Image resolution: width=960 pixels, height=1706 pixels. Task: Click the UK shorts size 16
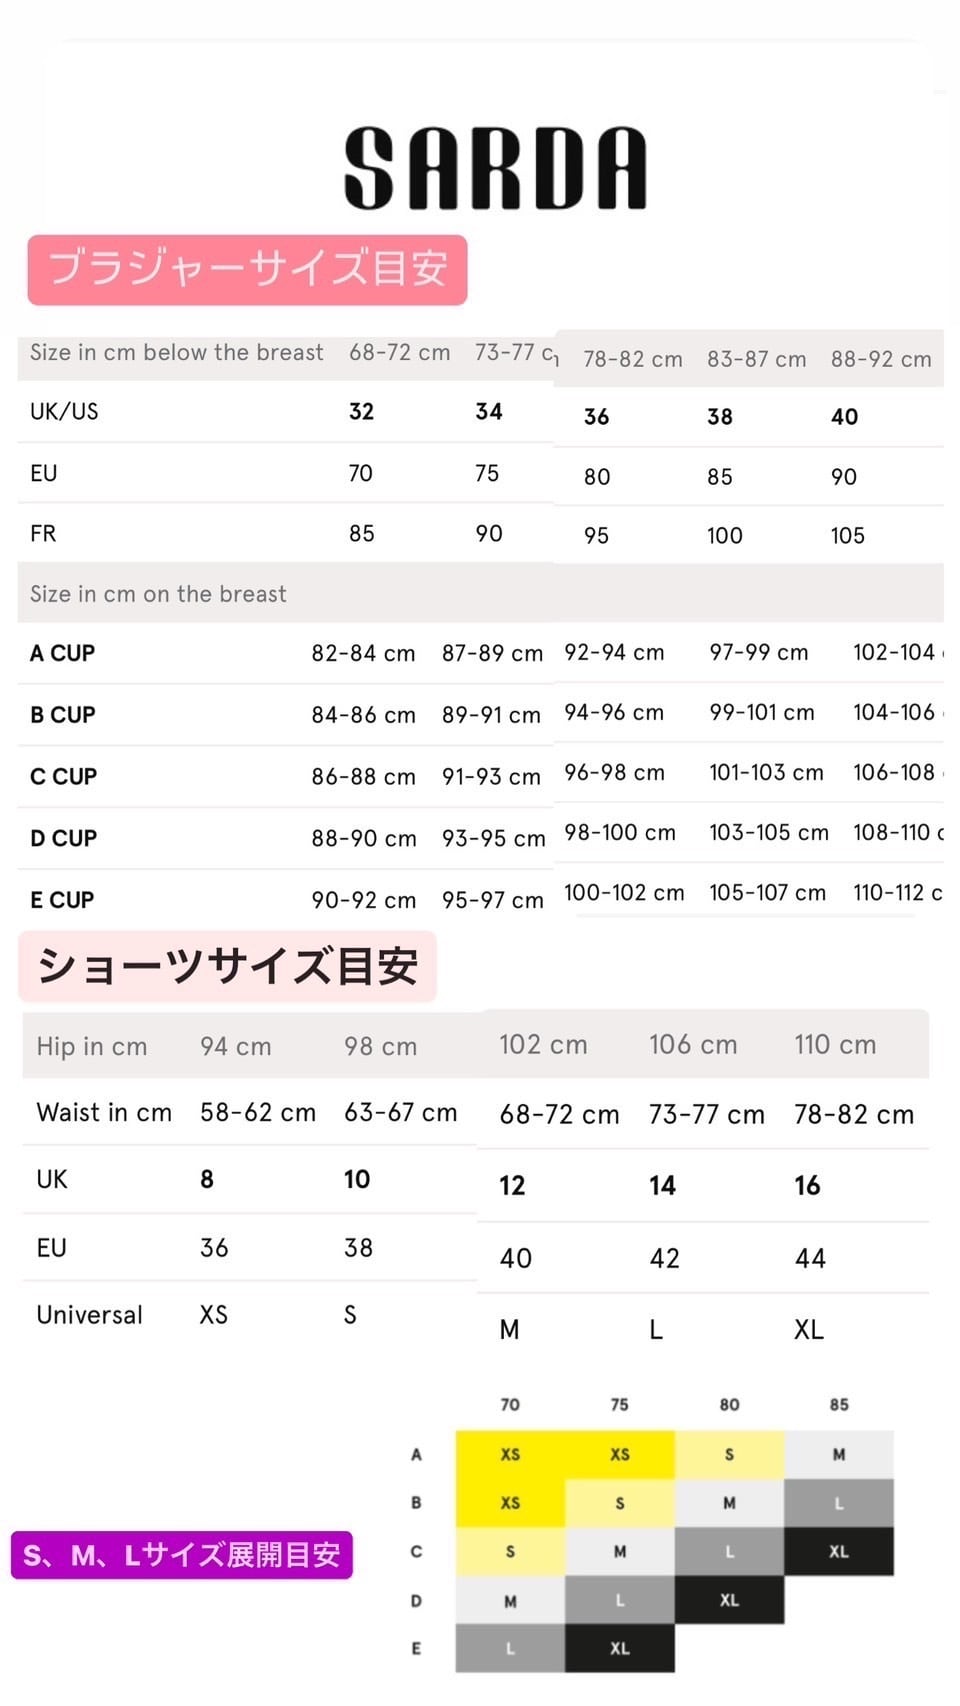[x=807, y=1186]
